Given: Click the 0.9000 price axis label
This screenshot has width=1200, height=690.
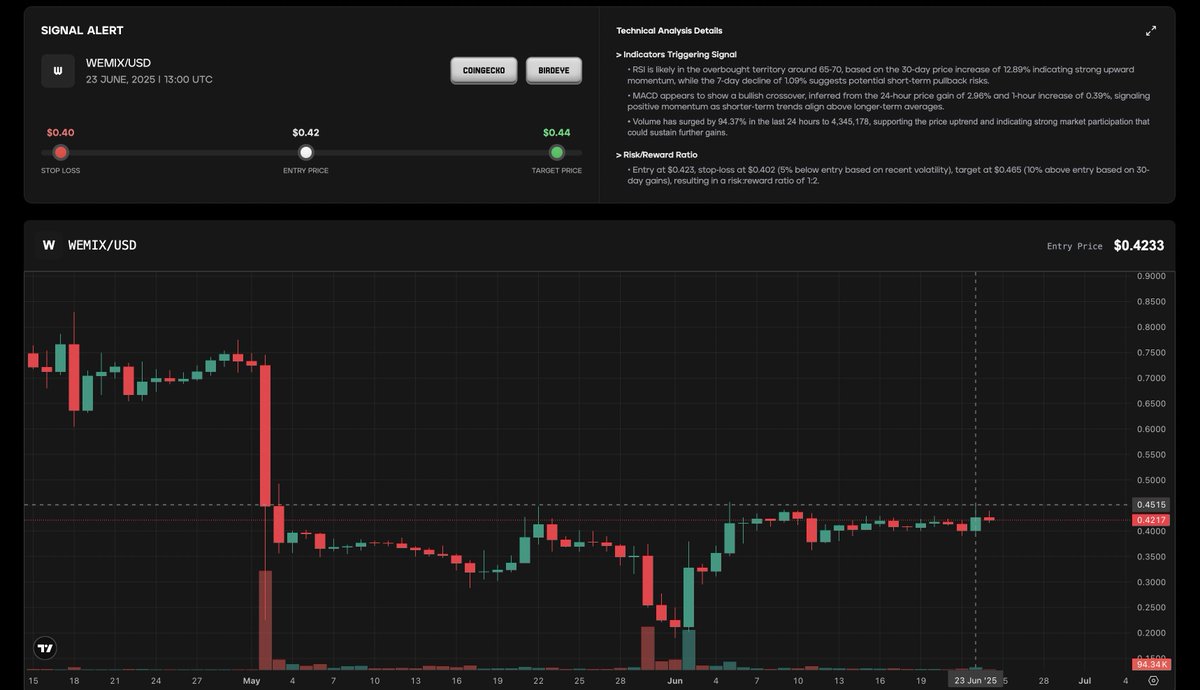Looking at the screenshot, I should (x=1151, y=276).
